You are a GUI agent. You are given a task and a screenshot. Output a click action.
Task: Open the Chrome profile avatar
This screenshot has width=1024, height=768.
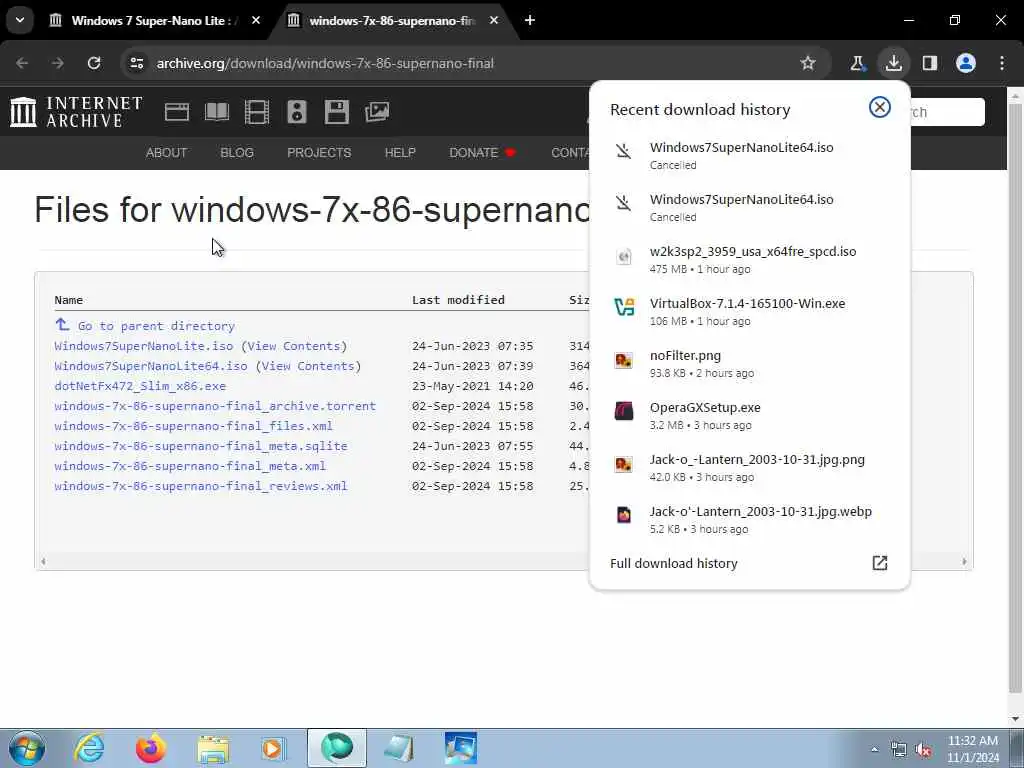coord(966,63)
